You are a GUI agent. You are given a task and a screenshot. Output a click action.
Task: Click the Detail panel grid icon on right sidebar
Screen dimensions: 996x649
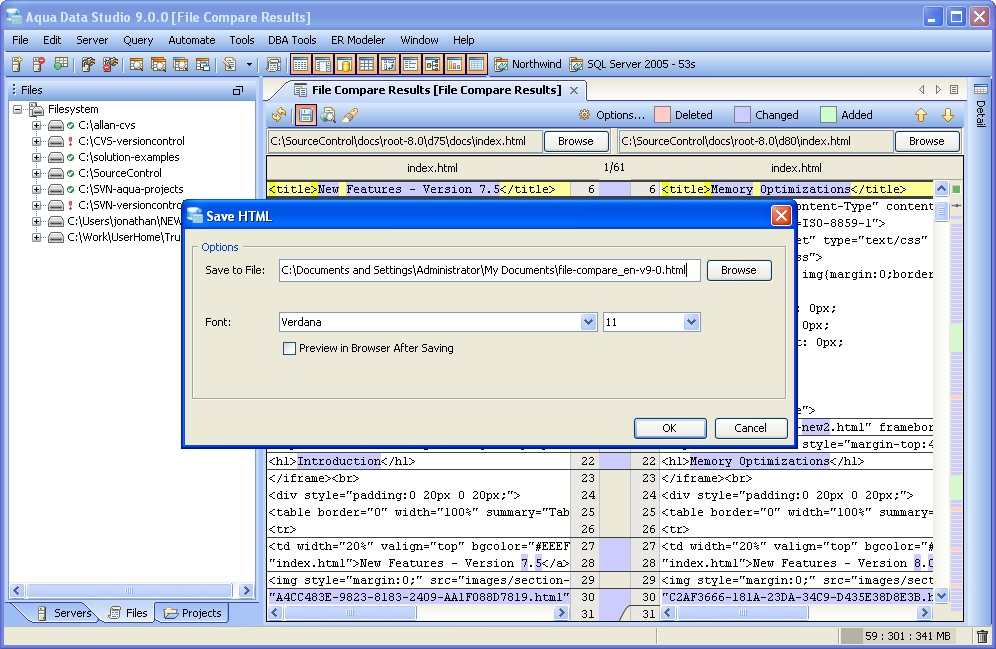click(x=981, y=89)
